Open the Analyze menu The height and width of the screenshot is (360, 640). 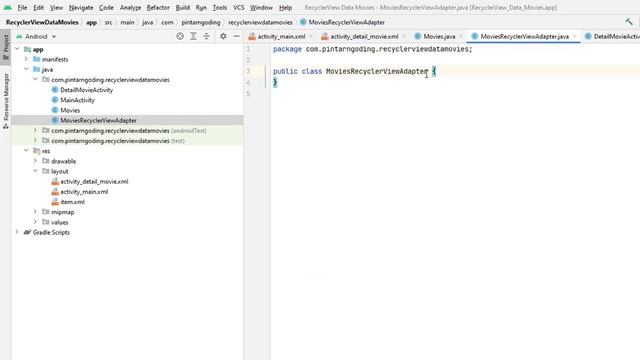pyautogui.click(x=130, y=8)
